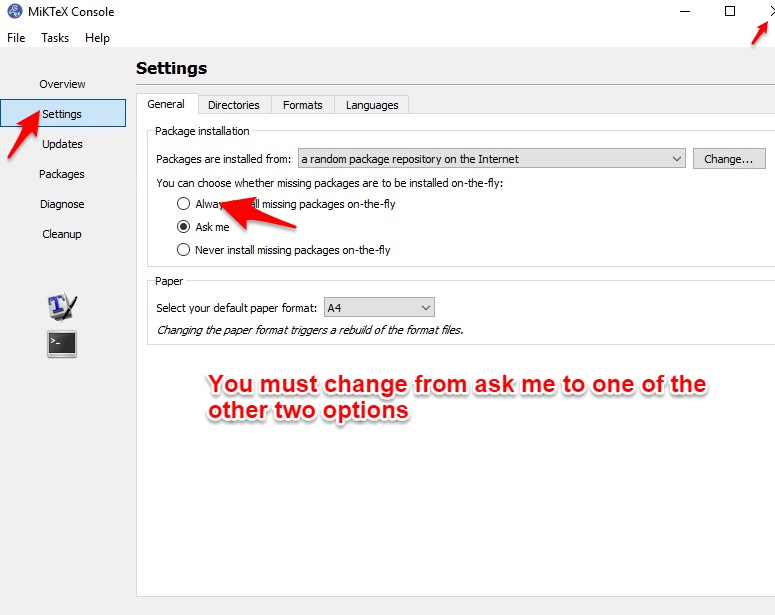775x615 pixels.
Task: Click the 'Package installation' group label
Action: point(202,131)
